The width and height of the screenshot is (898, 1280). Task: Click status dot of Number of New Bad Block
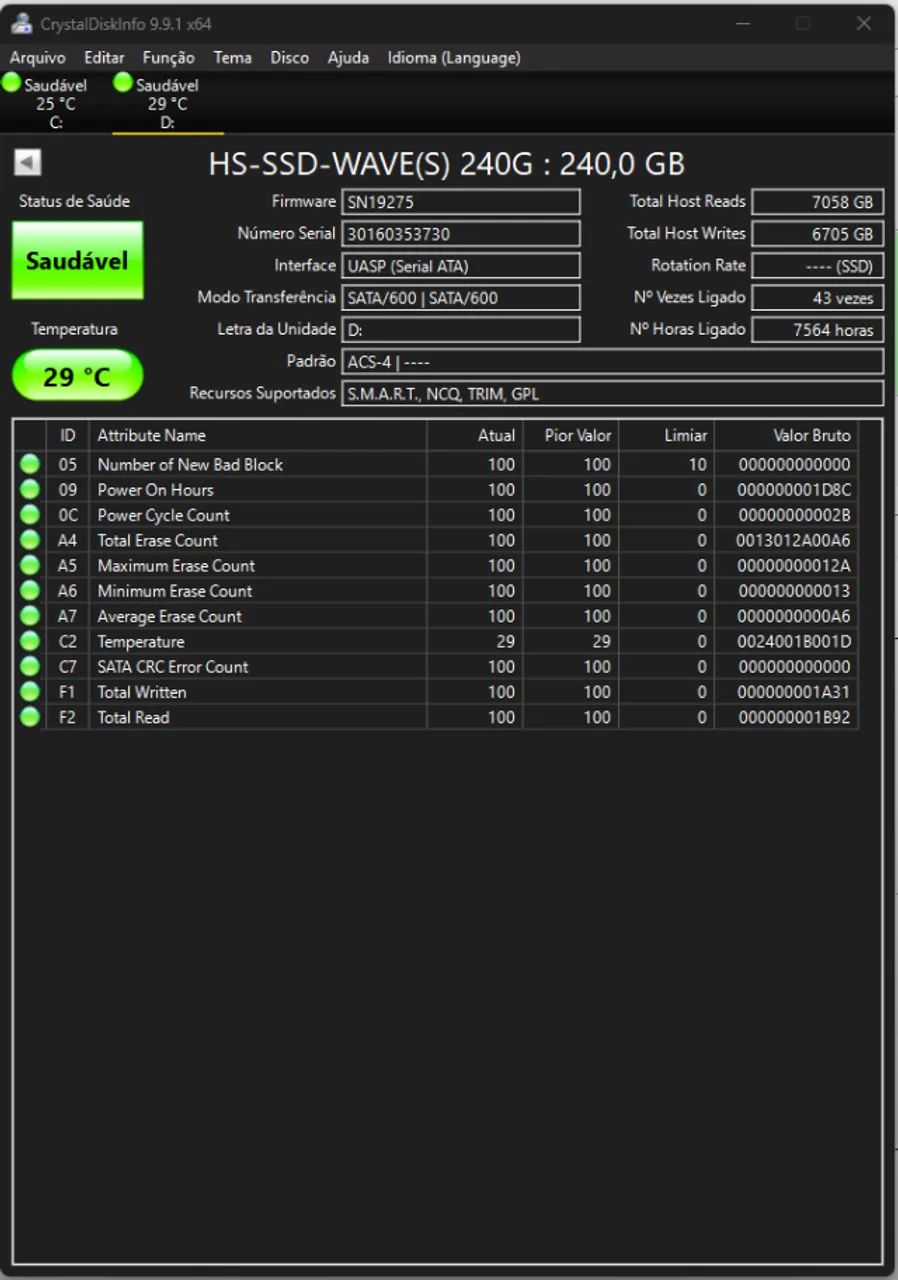(x=30, y=464)
